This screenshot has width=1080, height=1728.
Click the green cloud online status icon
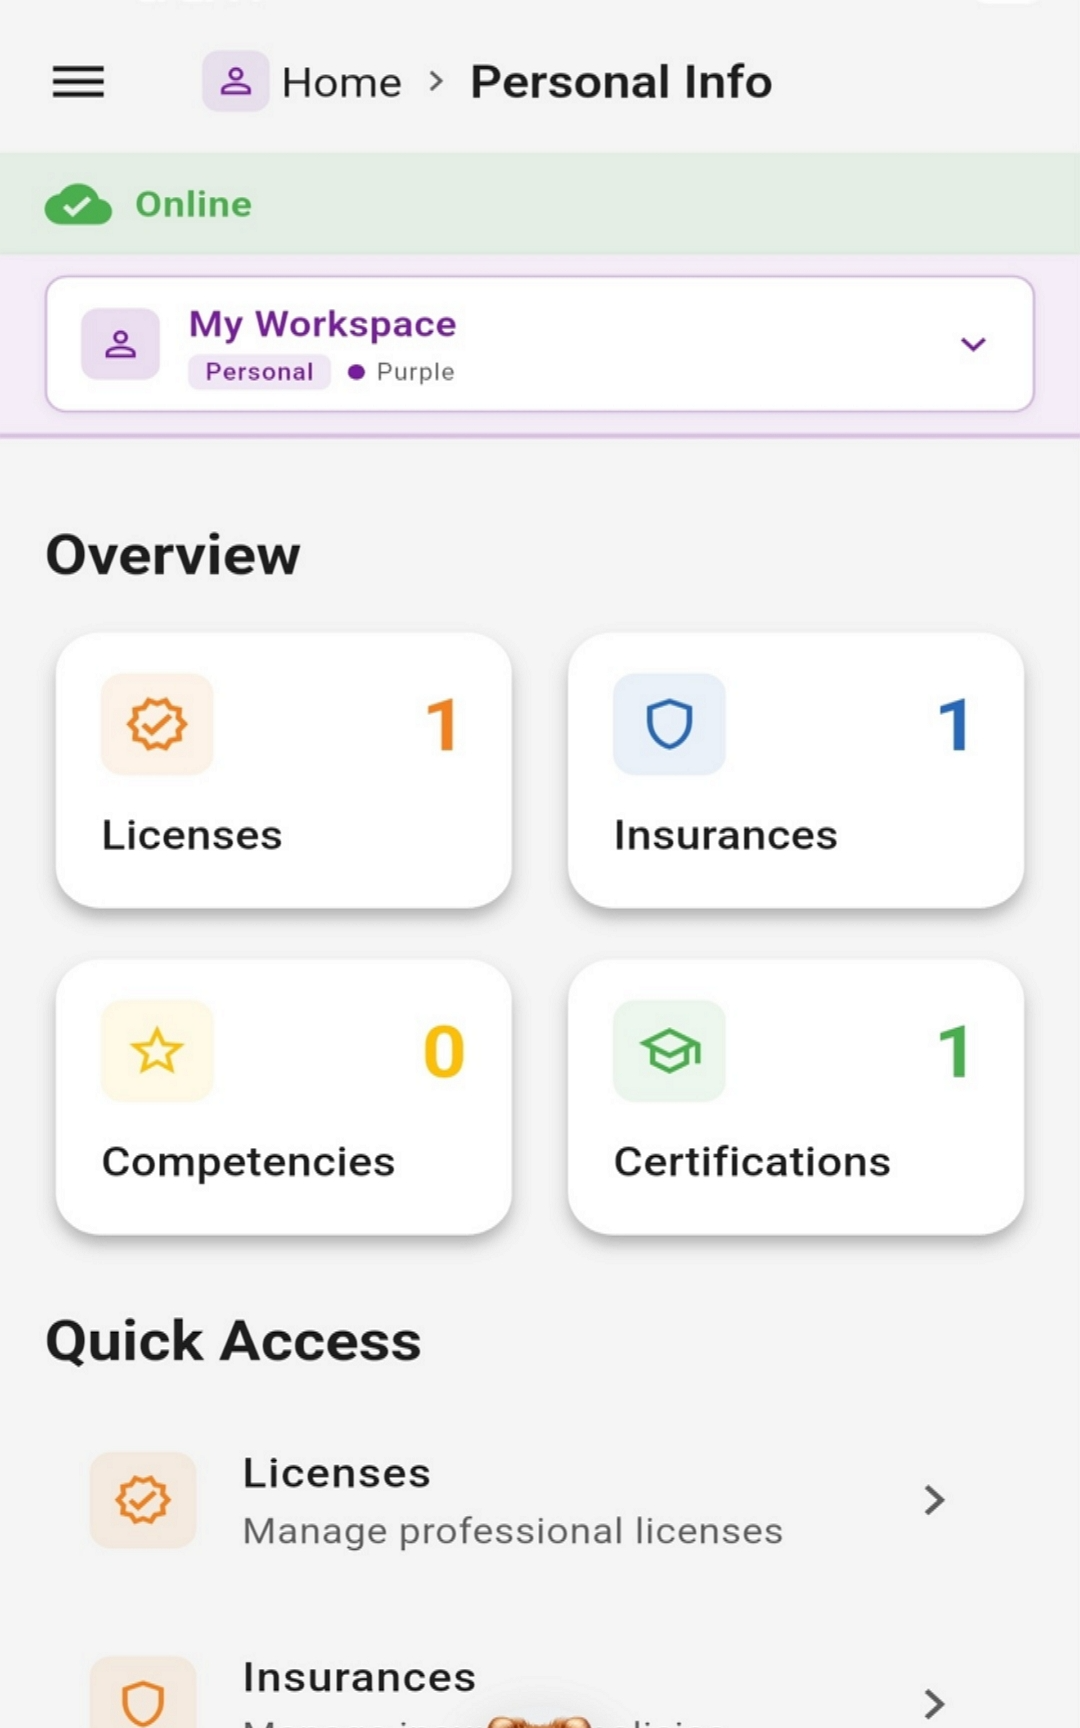coord(78,205)
